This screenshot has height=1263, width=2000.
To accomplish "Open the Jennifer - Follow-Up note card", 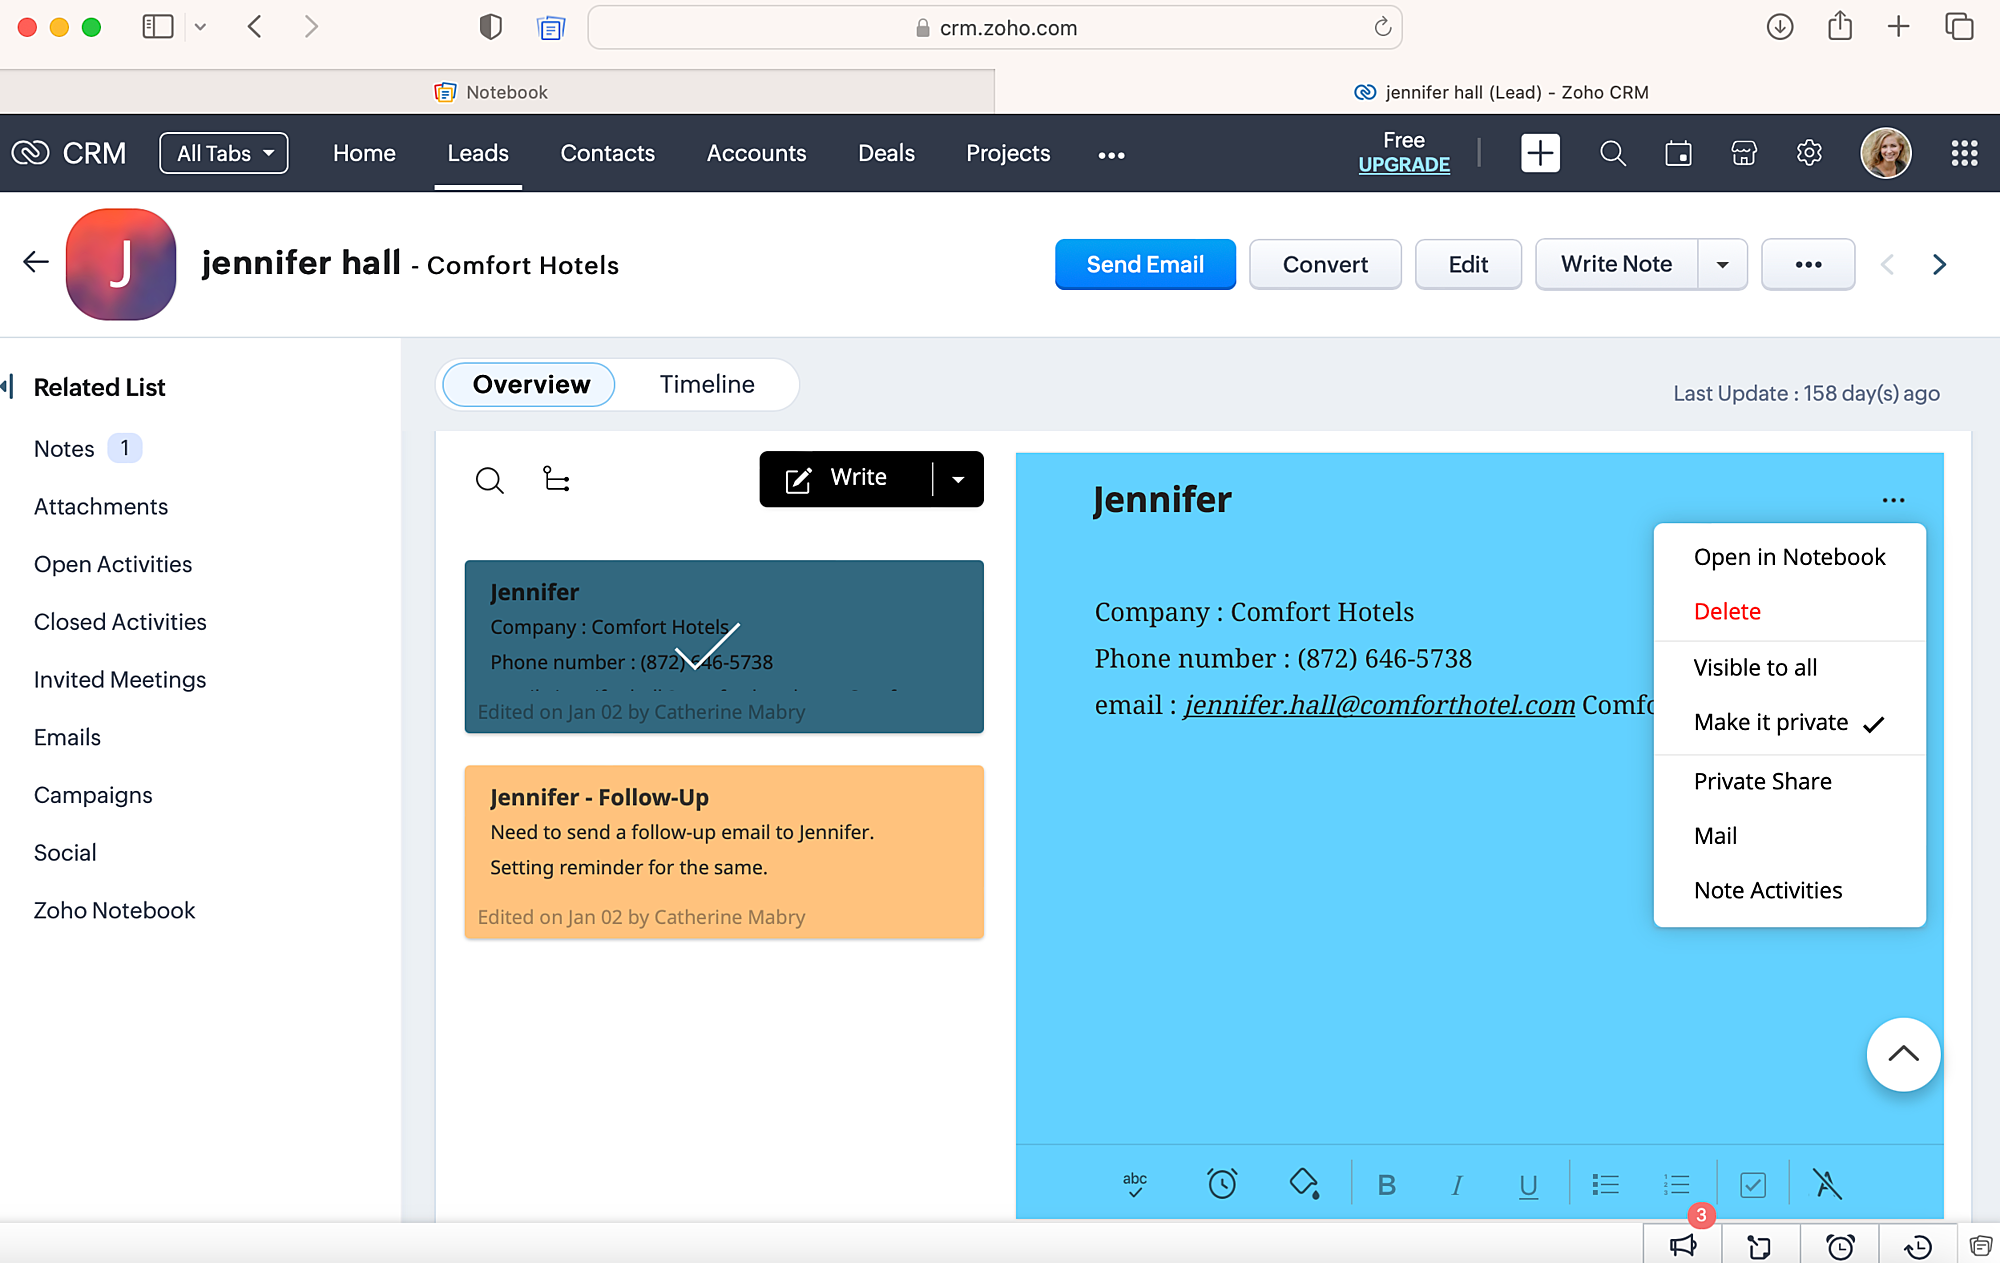I will (x=724, y=851).
